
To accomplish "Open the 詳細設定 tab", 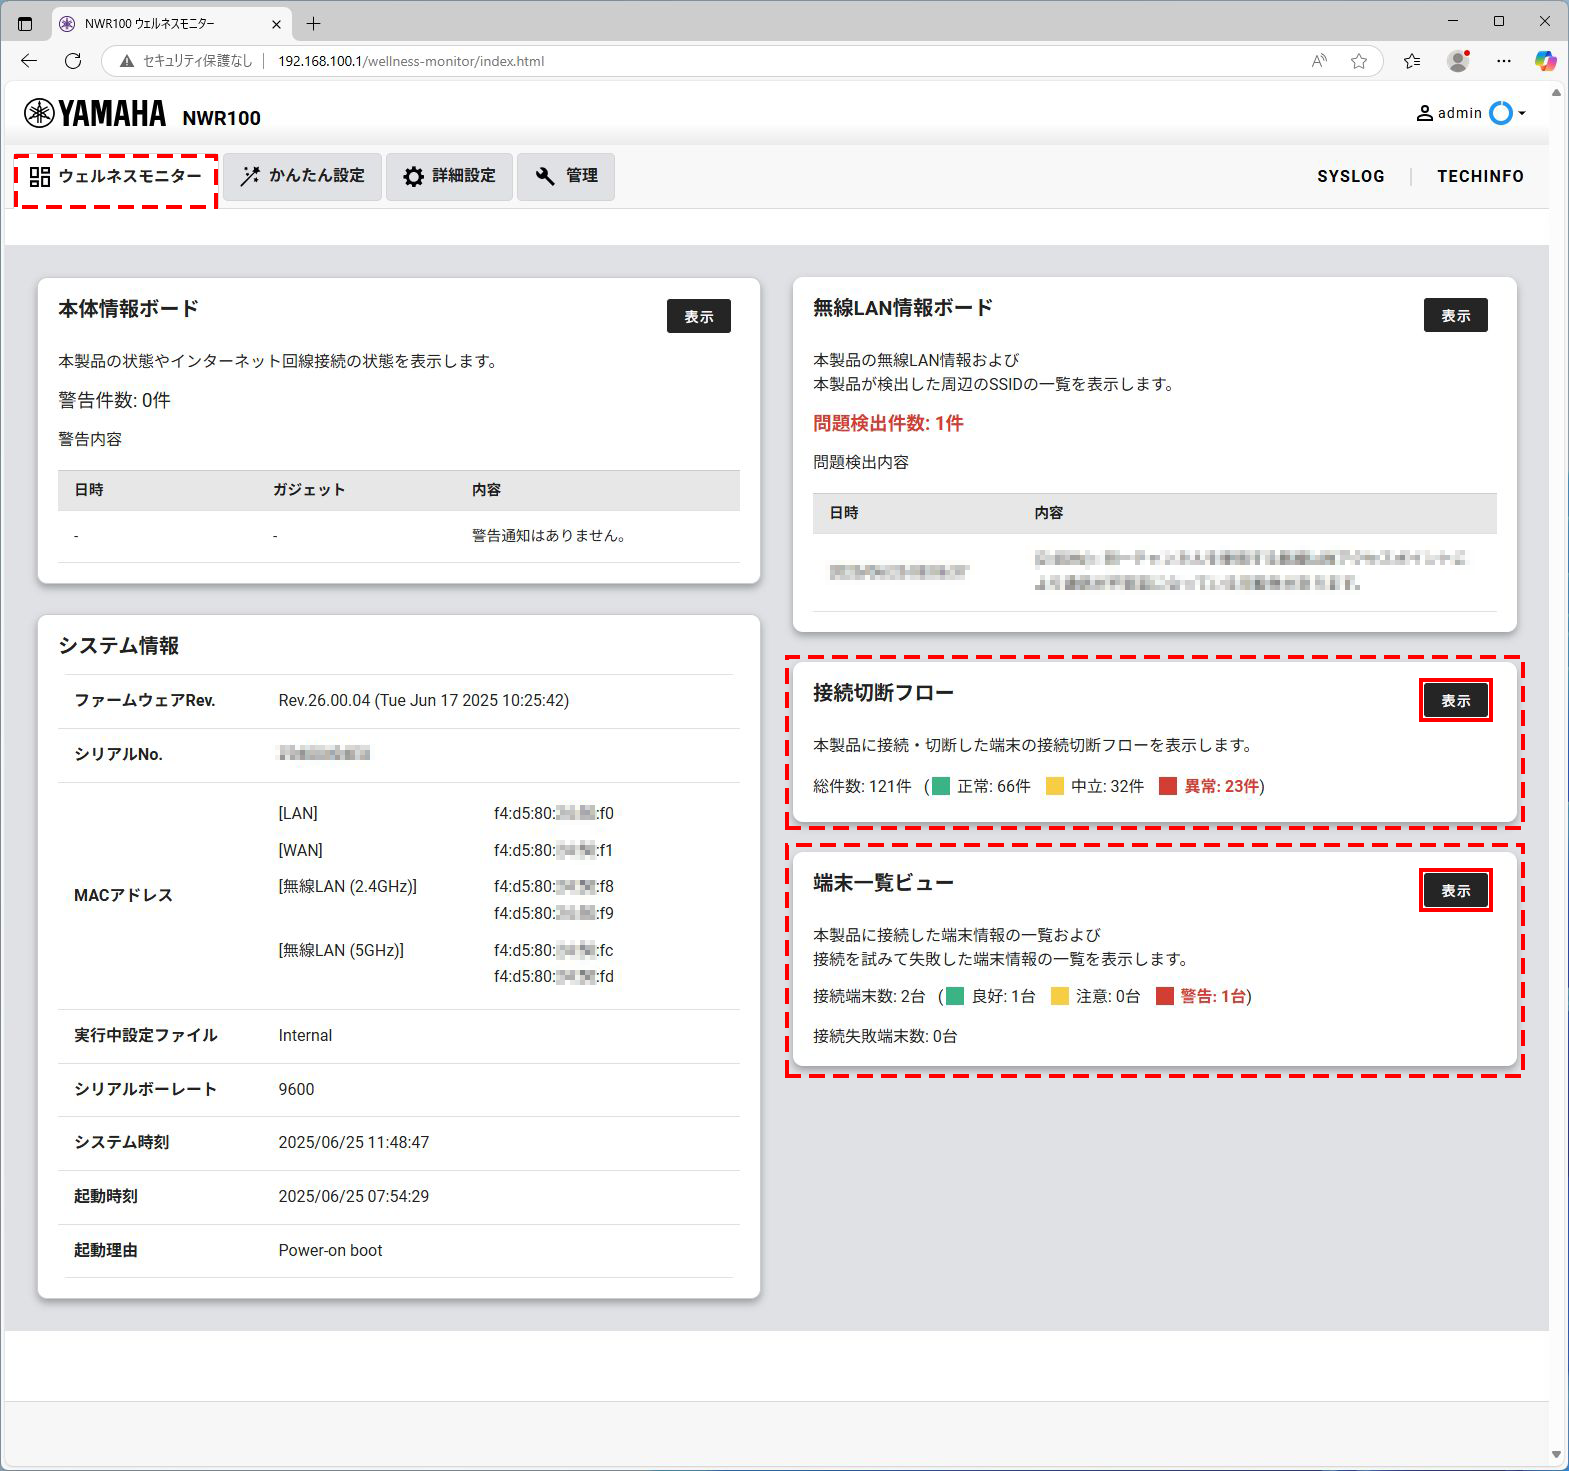I will click(449, 176).
